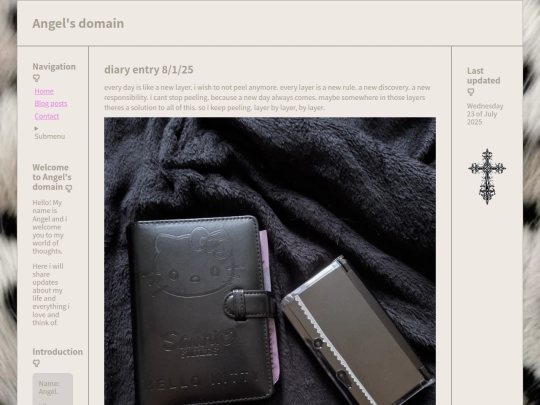This screenshot has width=540, height=405.
Task: Click the Navigation sidebar heading
Action: pyautogui.click(x=54, y=66)
